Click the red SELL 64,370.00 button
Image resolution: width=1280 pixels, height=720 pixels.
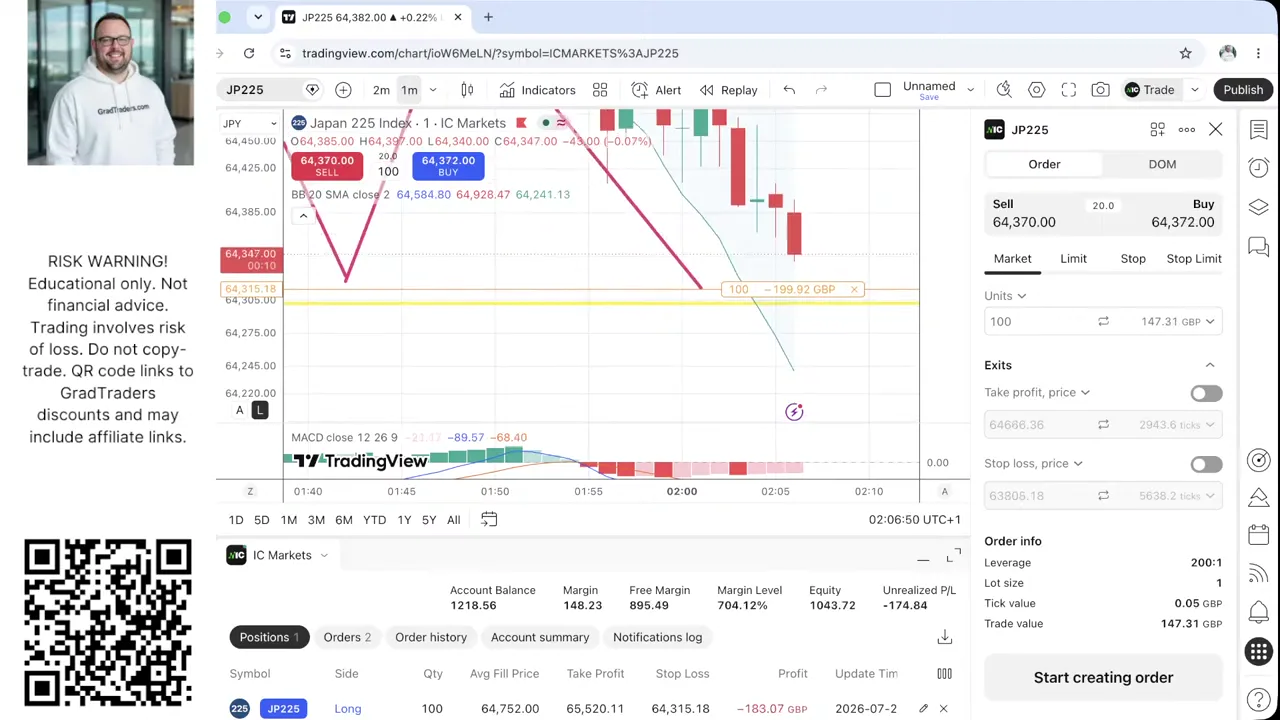pos(327,165)
